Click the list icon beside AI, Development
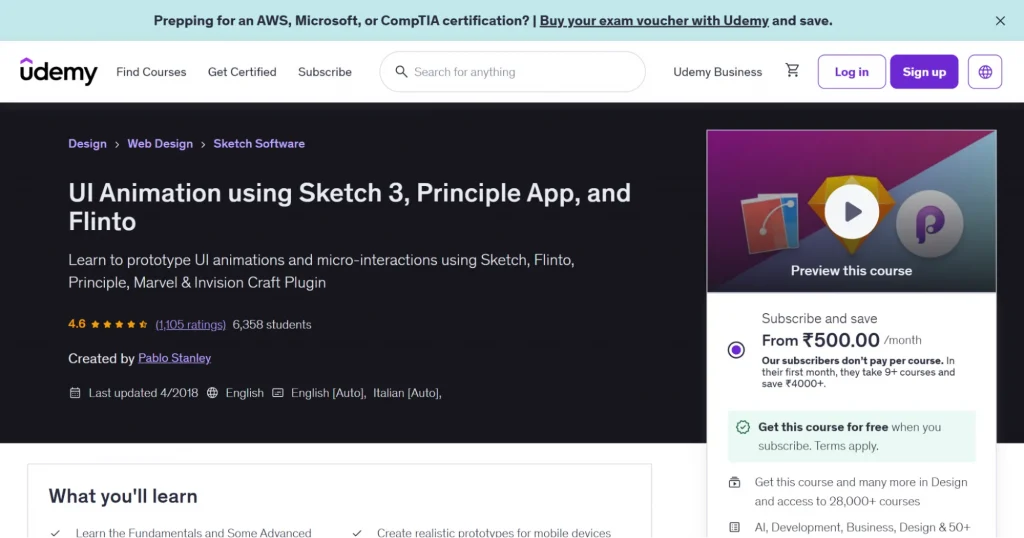This screenshot has width=1024, height=538. click(x=735, y=527)
